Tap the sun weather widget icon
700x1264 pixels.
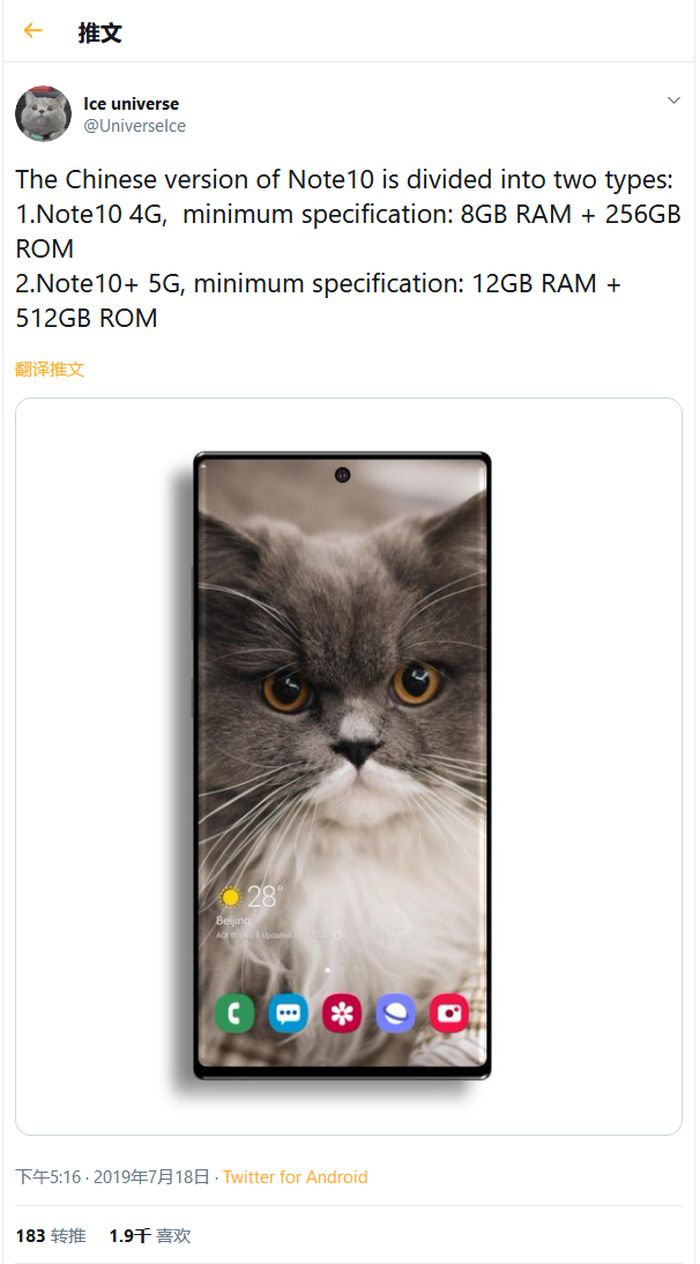pyautogui.click(x=231, y=896)
